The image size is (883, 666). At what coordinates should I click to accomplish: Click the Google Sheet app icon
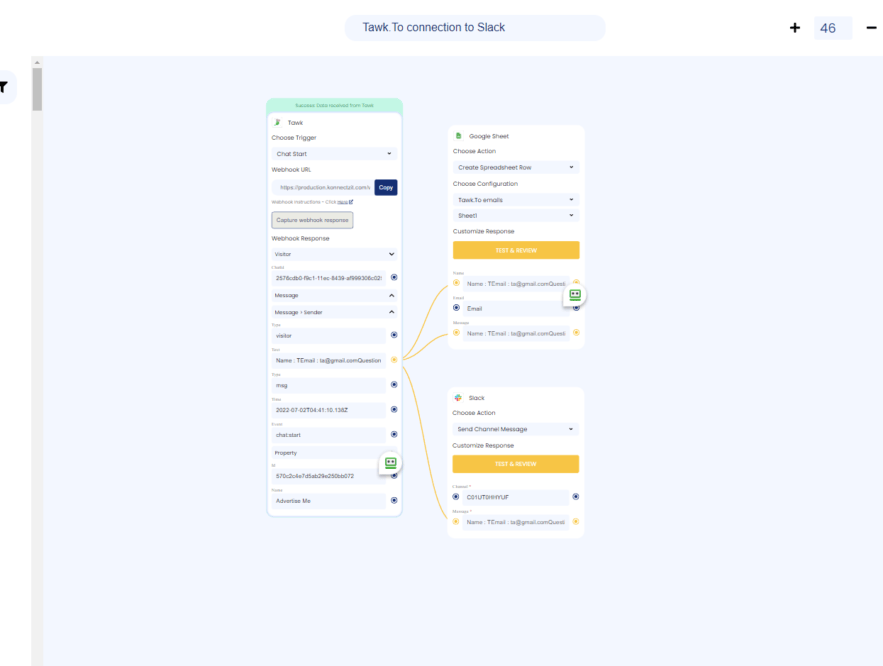click(x=460, y=135)
